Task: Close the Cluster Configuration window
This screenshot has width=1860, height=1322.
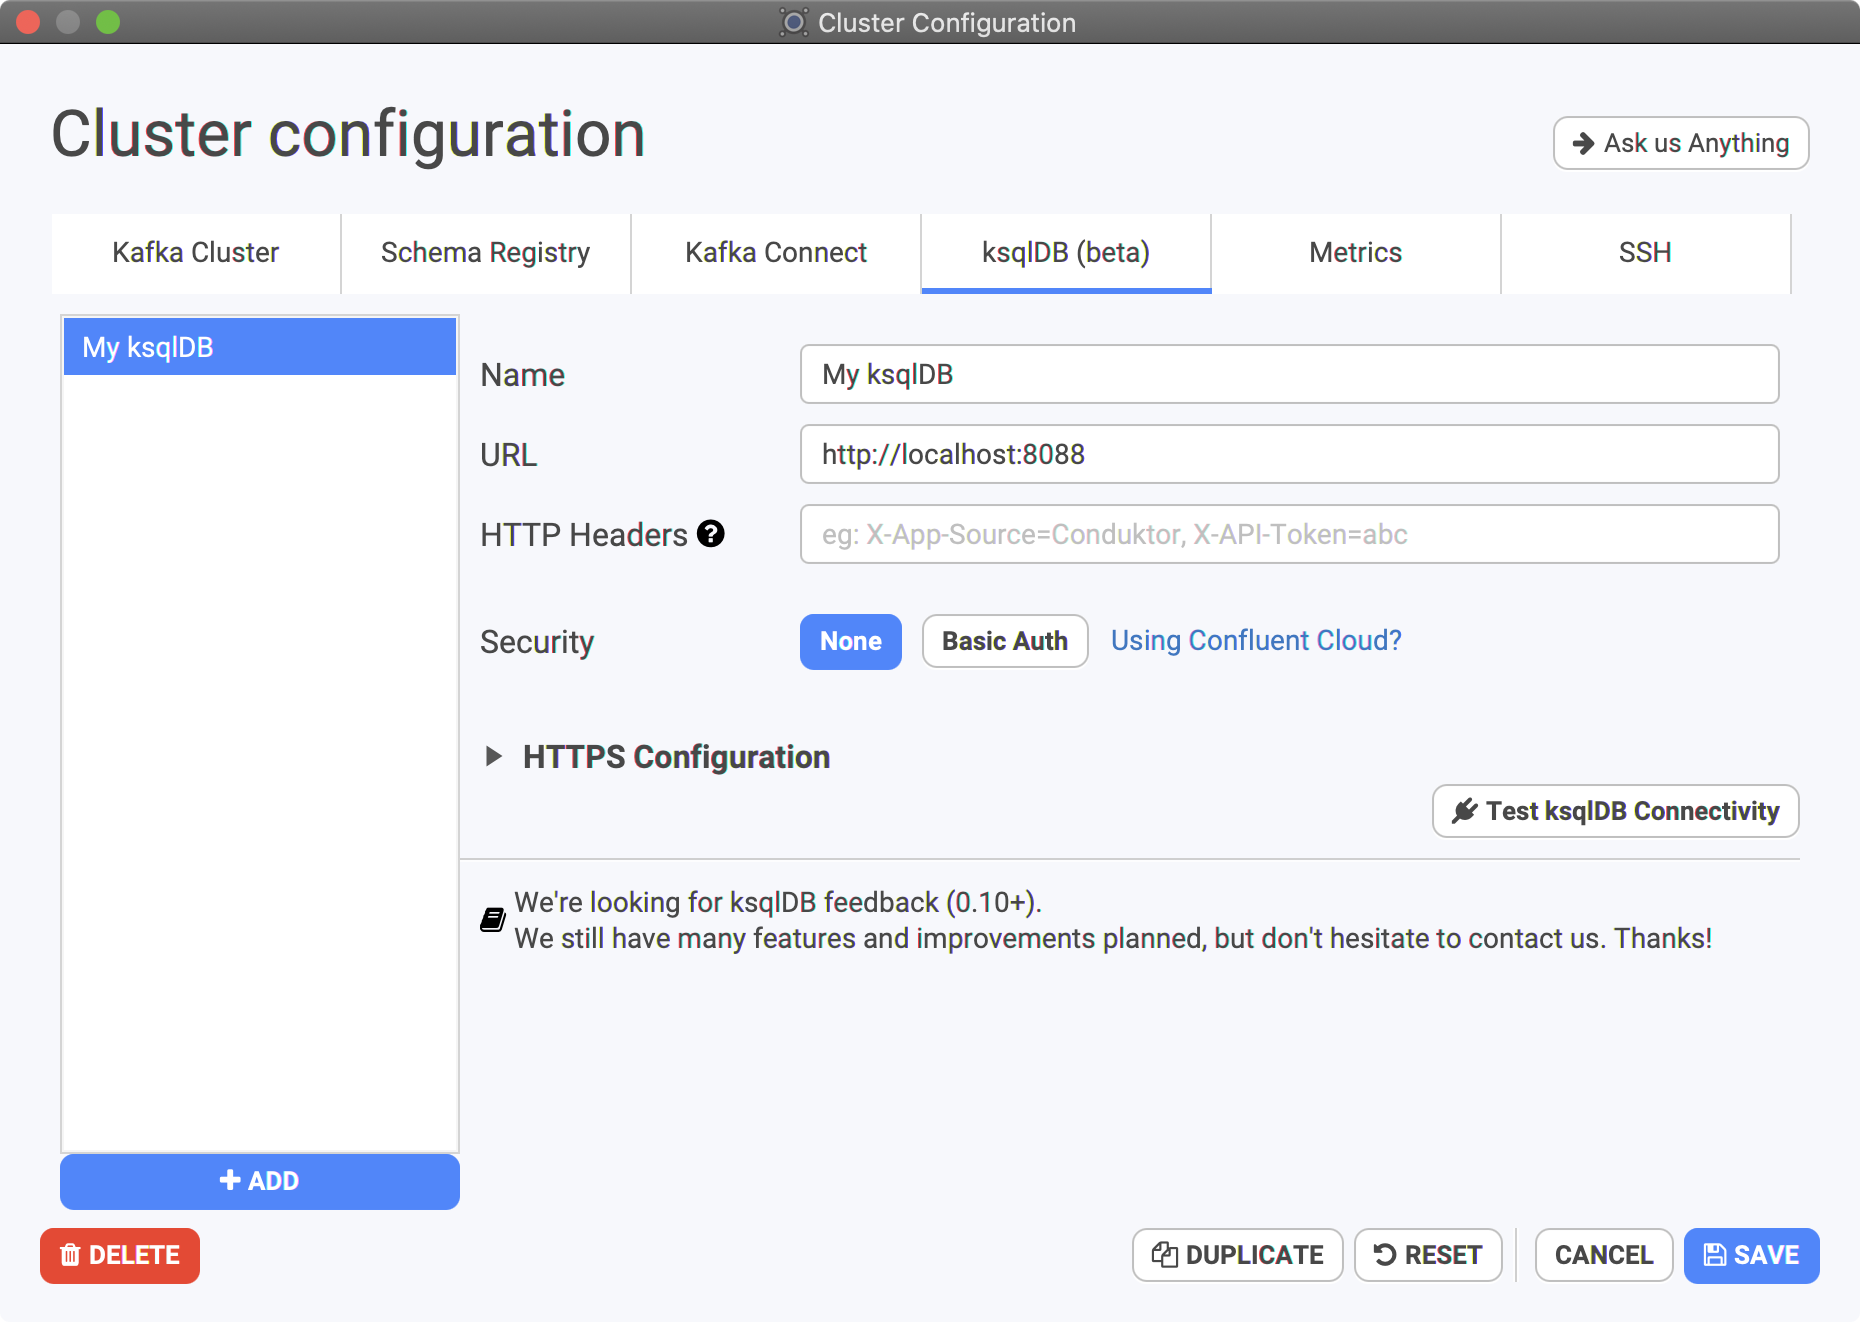Action: [28, 22]
